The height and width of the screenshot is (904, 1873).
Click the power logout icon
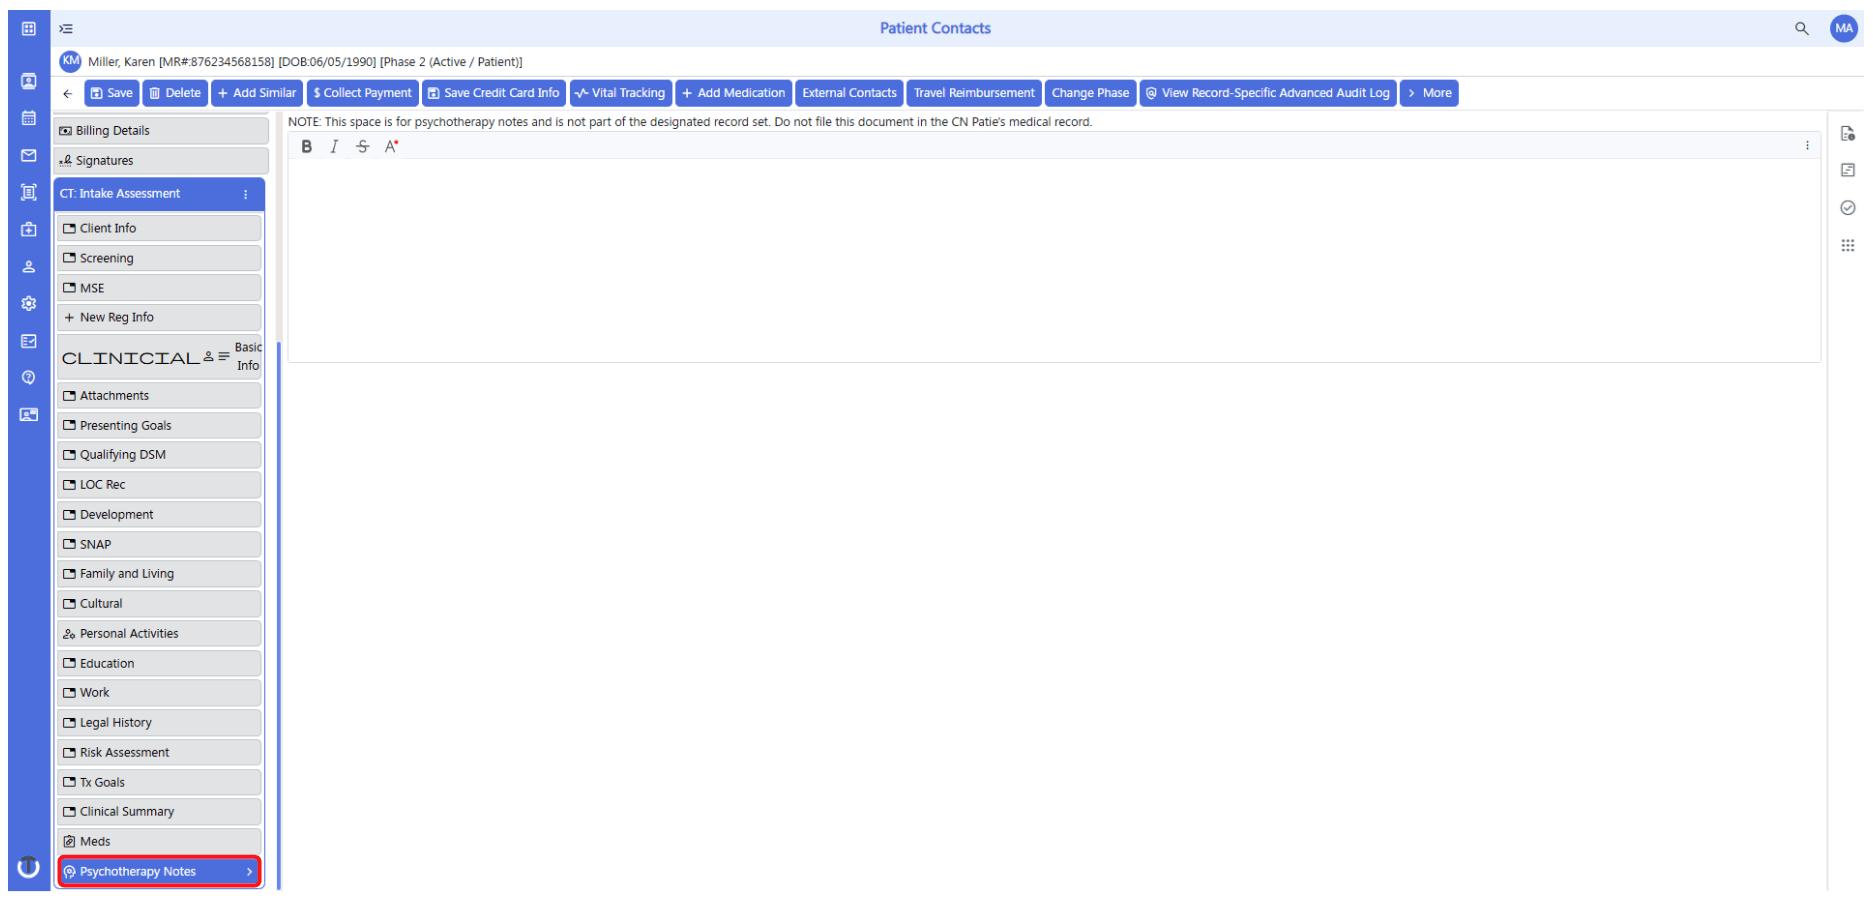point(29,867)
